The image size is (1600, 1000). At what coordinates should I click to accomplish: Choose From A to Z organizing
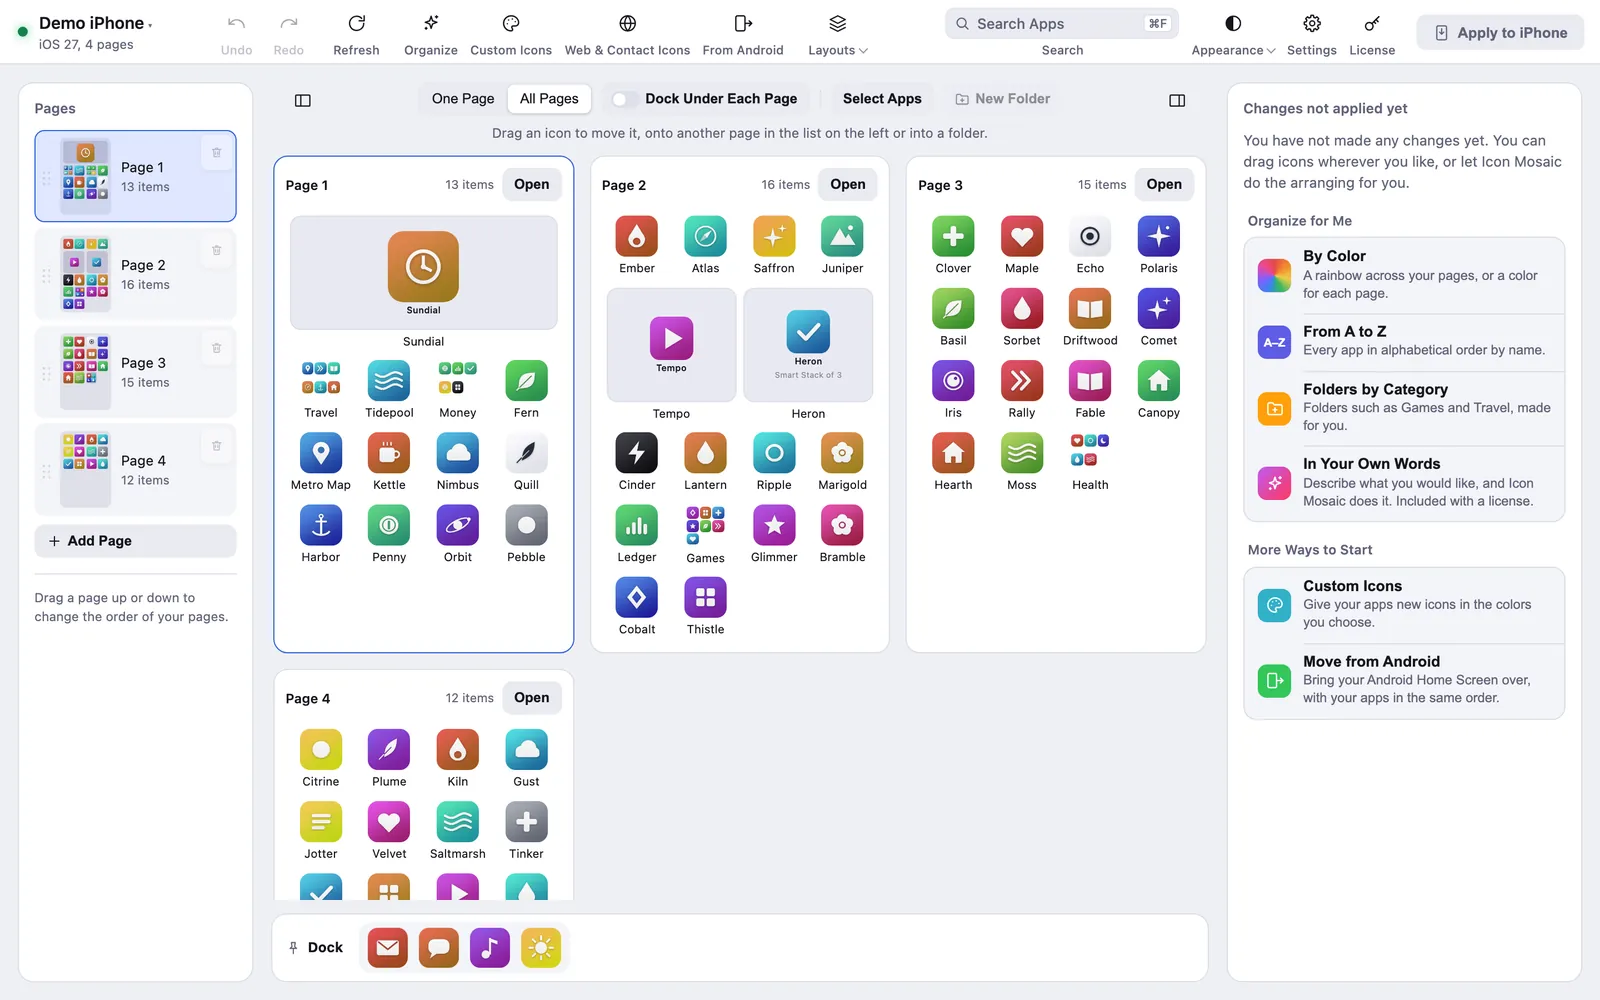pos(1404,342)
